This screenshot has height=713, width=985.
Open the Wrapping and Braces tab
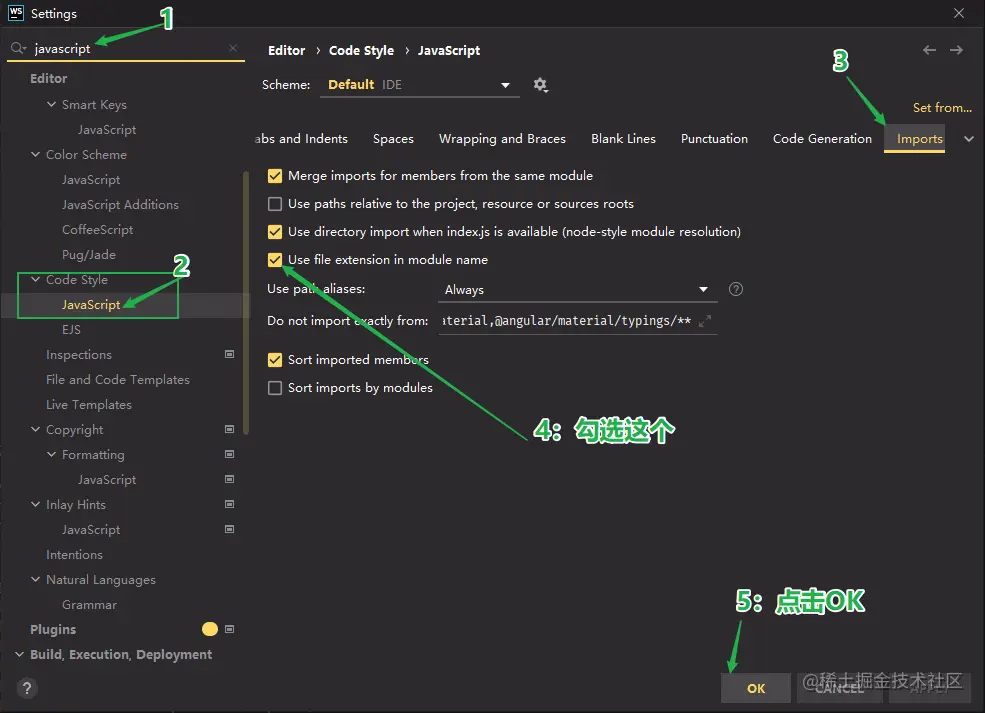[x=502, y=139]
